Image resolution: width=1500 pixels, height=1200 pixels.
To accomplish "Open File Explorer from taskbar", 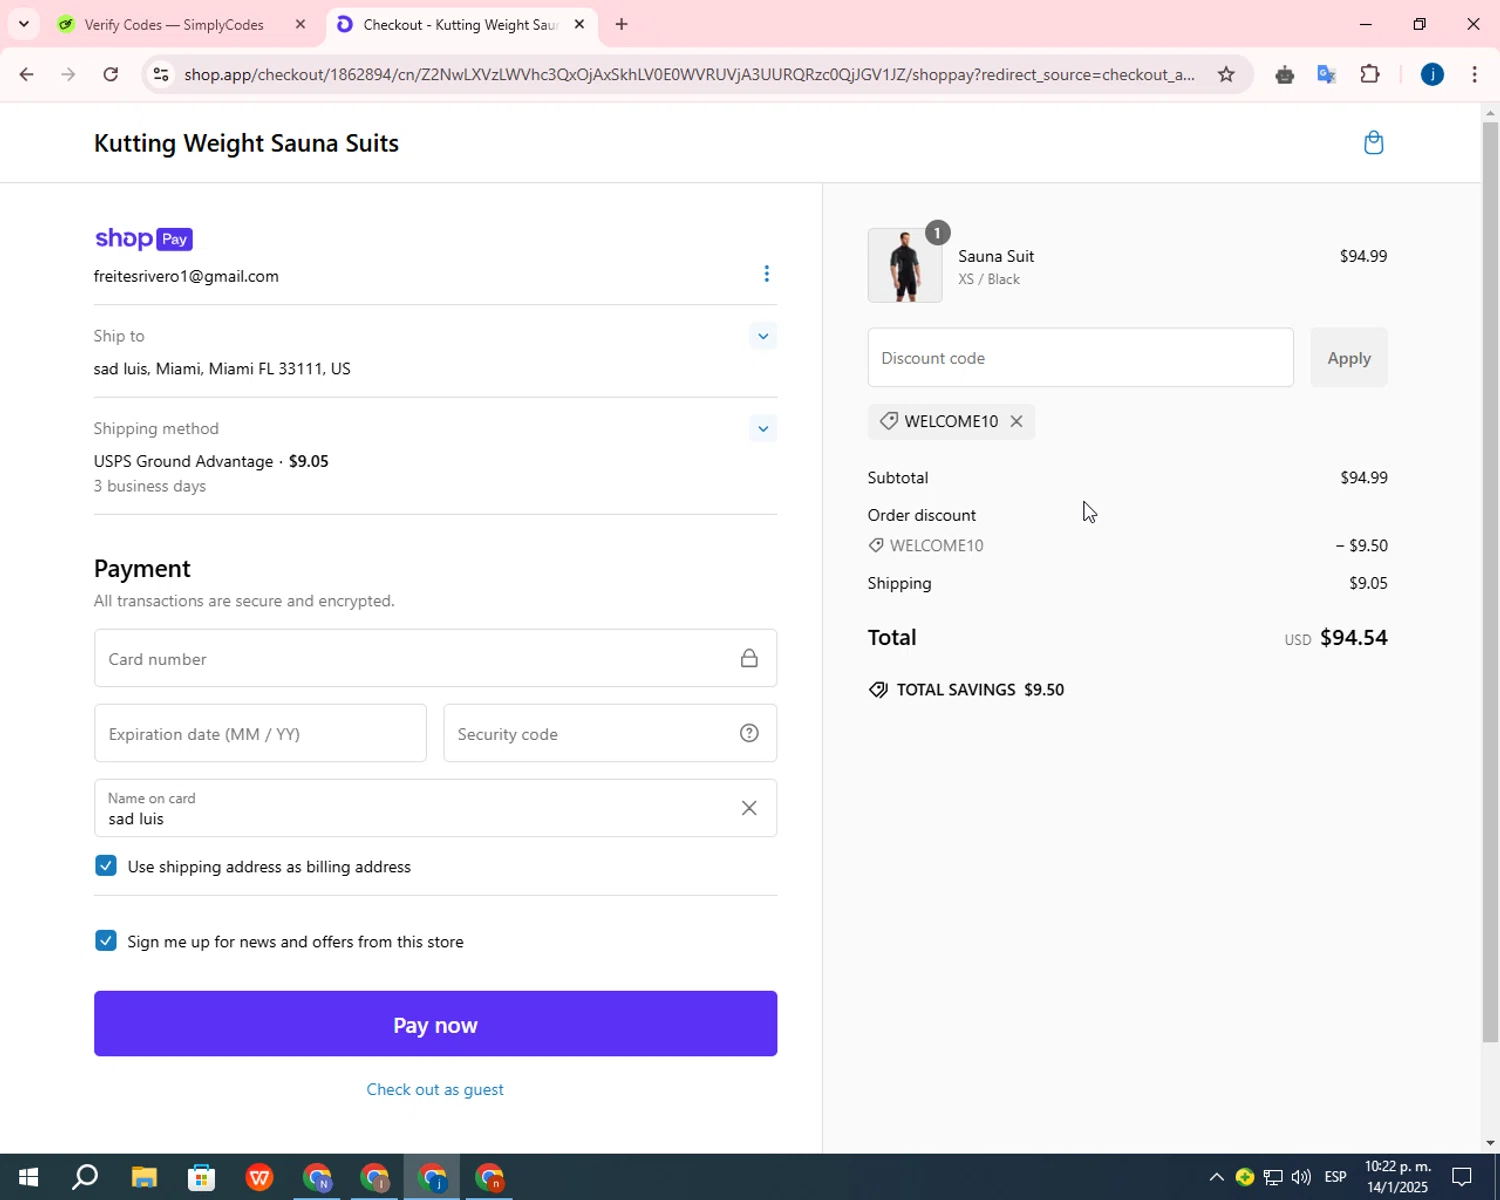I will (143, 1178).
